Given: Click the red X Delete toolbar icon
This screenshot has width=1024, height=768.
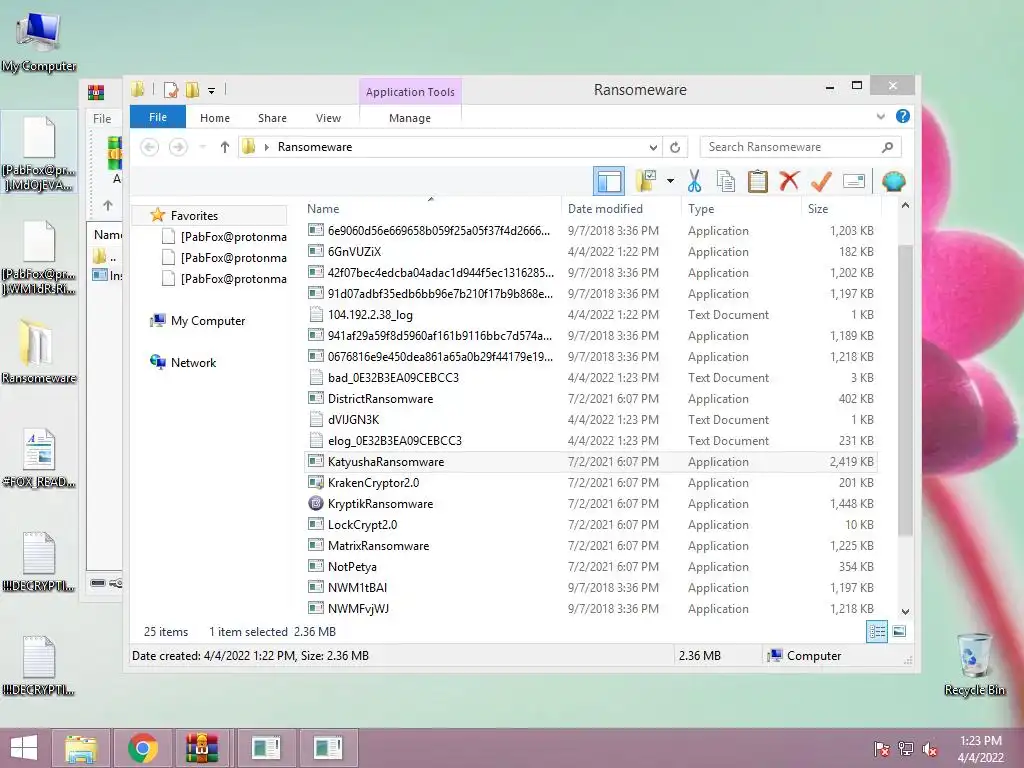Looking at the screenshot, I should (x=789, y=180).
